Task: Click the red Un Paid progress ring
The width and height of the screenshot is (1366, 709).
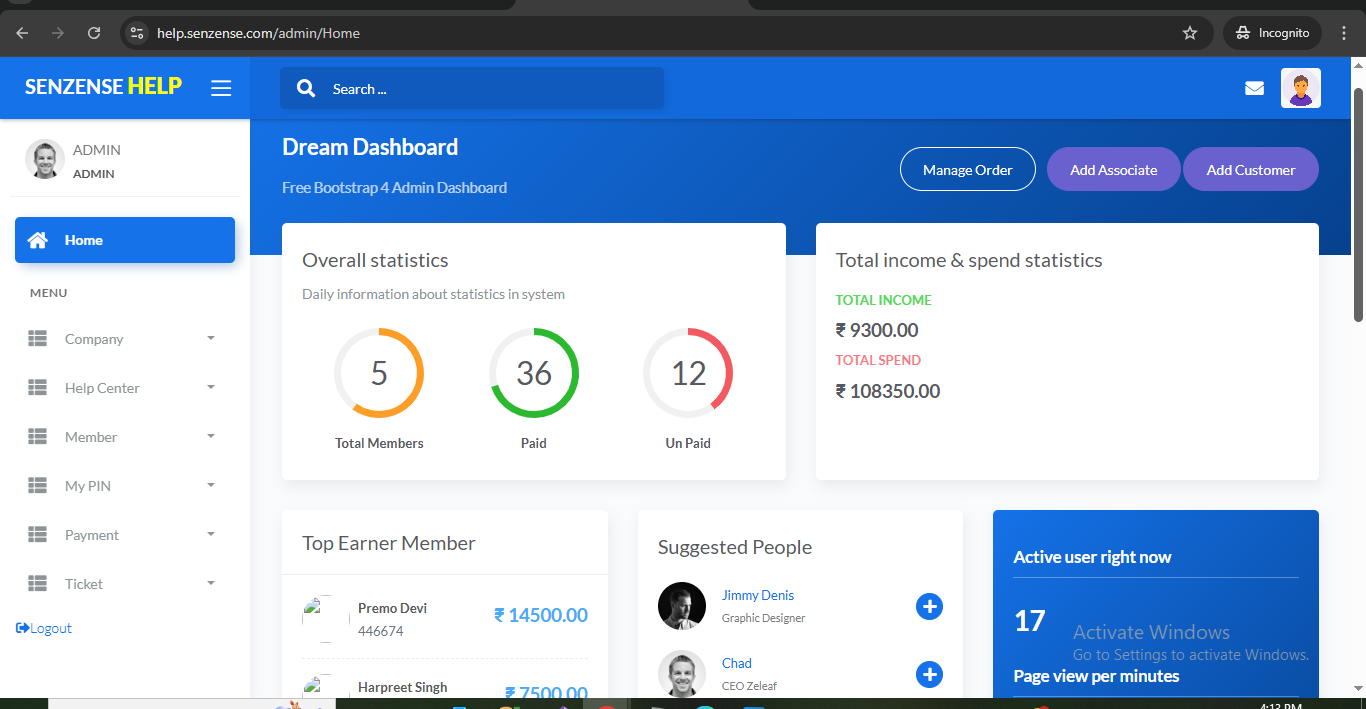Action: click(x=688, y=373)
